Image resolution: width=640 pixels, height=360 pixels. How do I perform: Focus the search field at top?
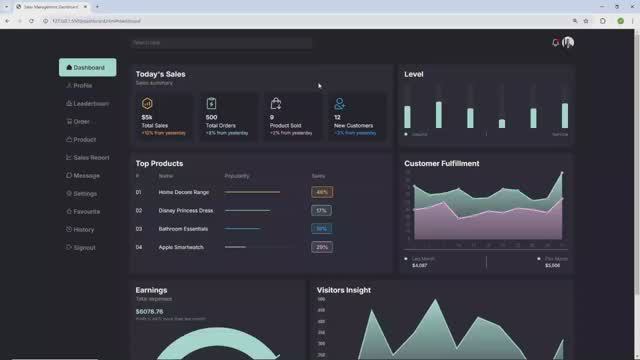[222, 42]
